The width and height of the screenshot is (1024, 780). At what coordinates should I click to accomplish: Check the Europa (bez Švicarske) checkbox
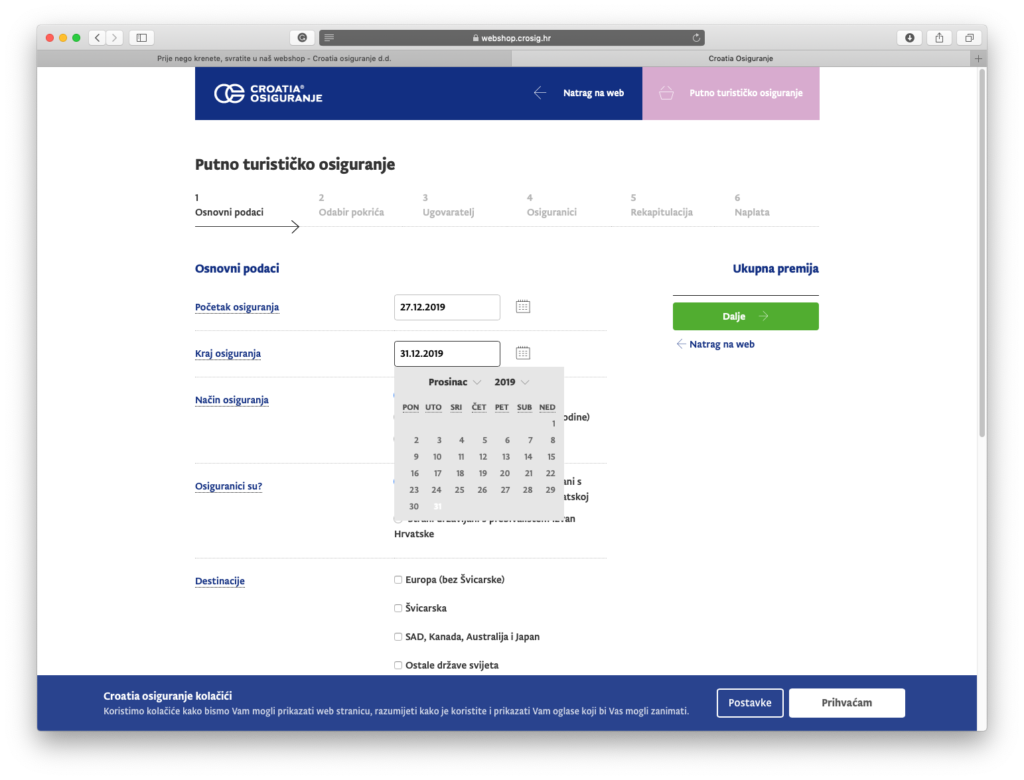click(x=398, y=580)
